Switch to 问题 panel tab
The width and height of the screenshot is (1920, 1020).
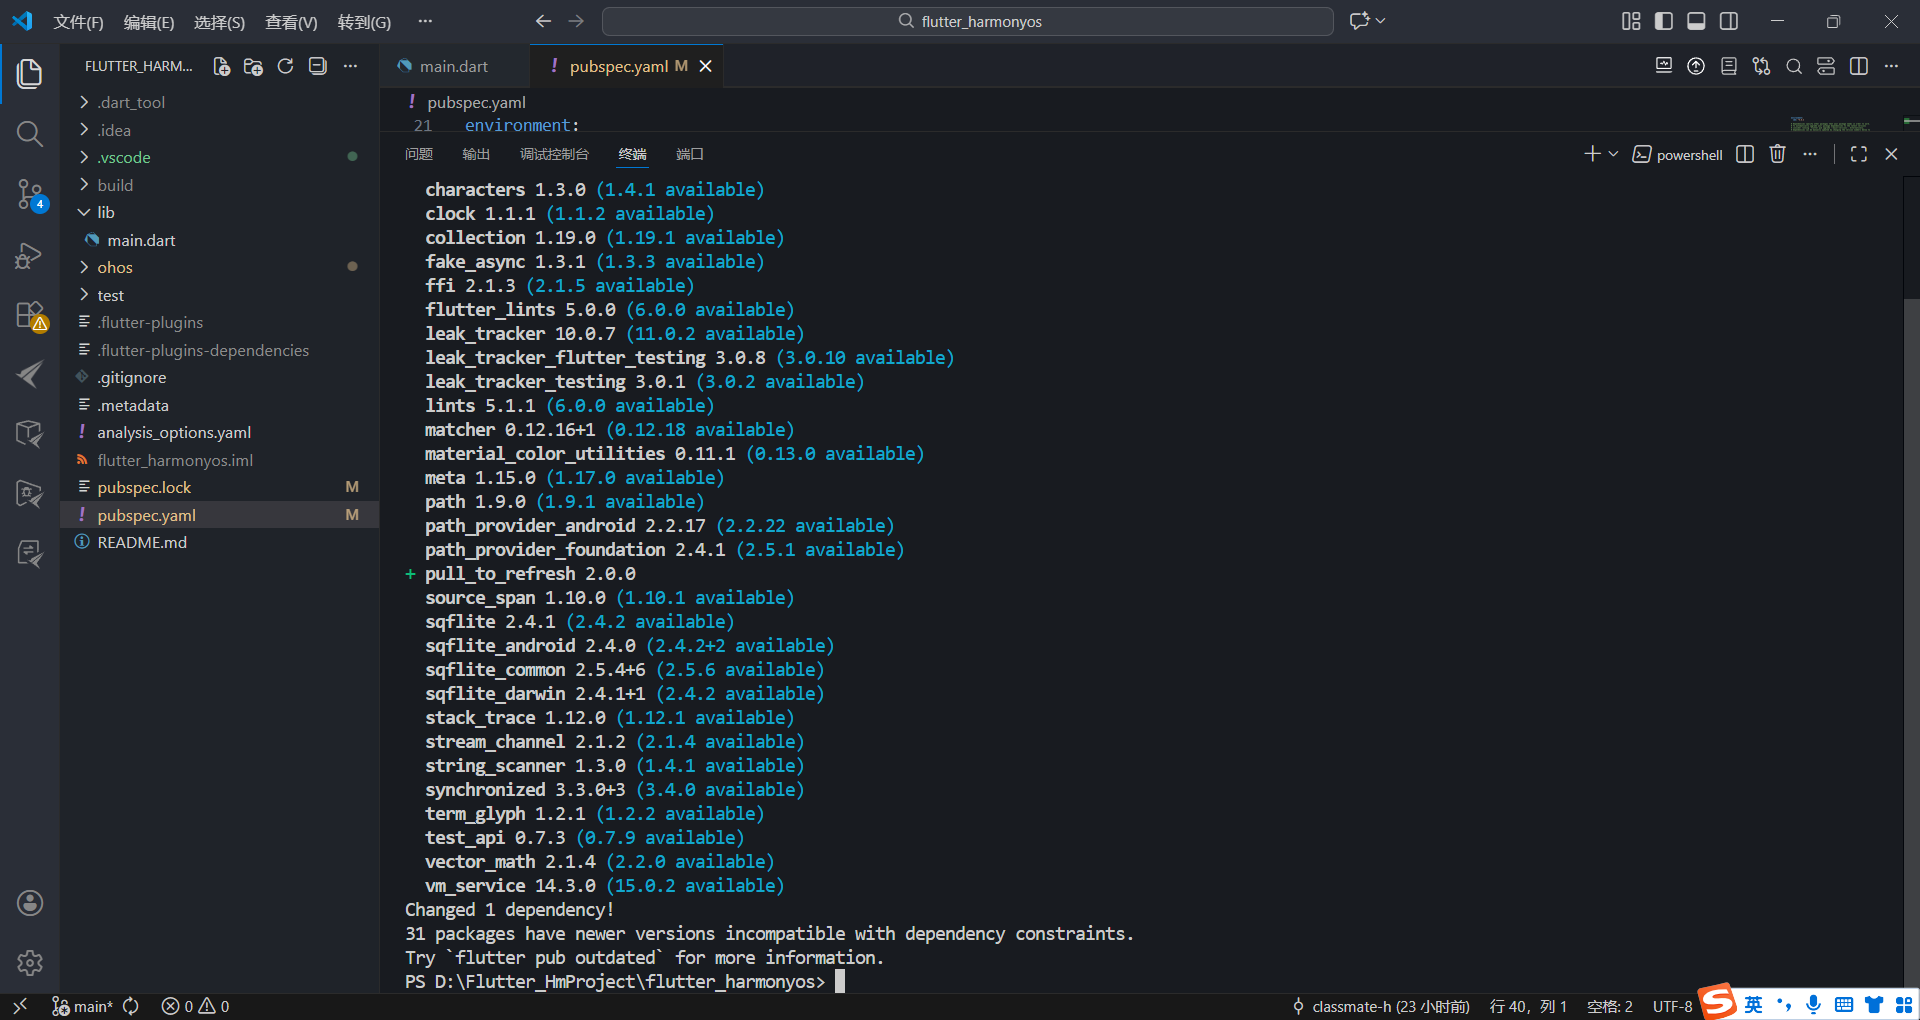tap(419, 154)
